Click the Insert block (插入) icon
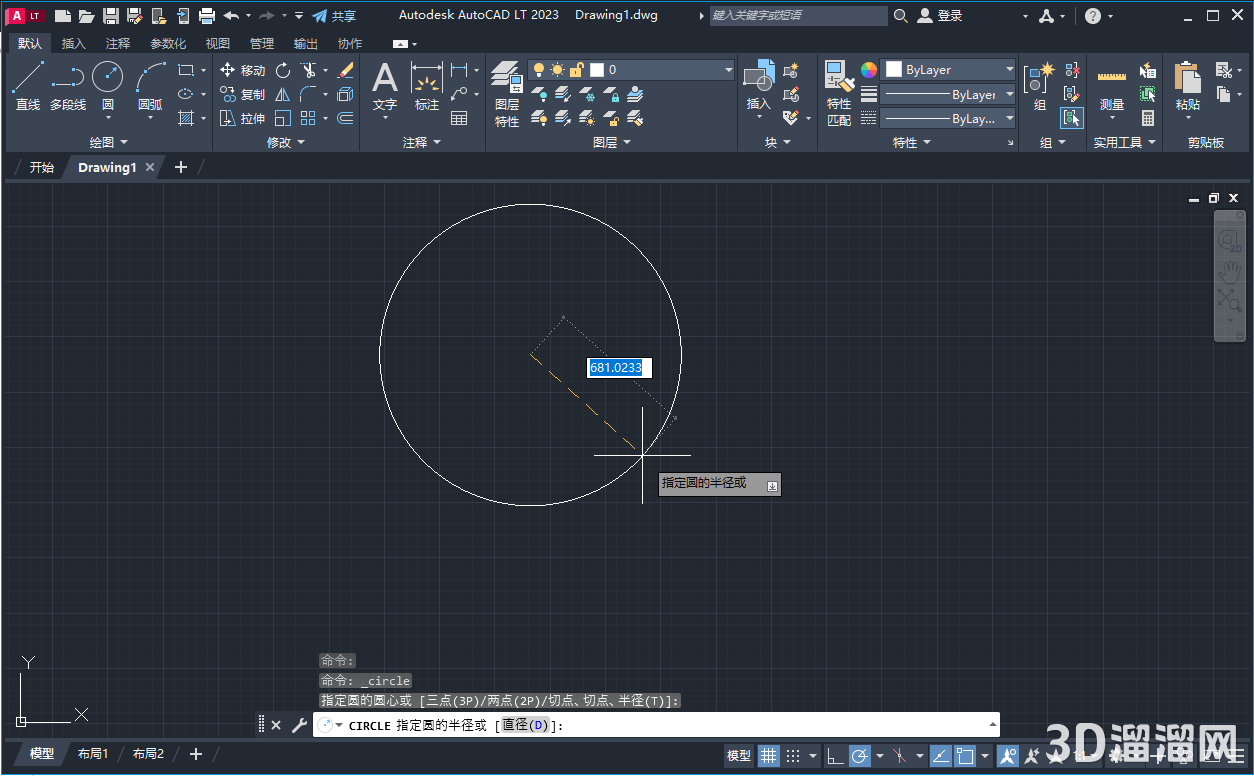The height and width of the screenshot is (776, 1254). click(759, 77)
